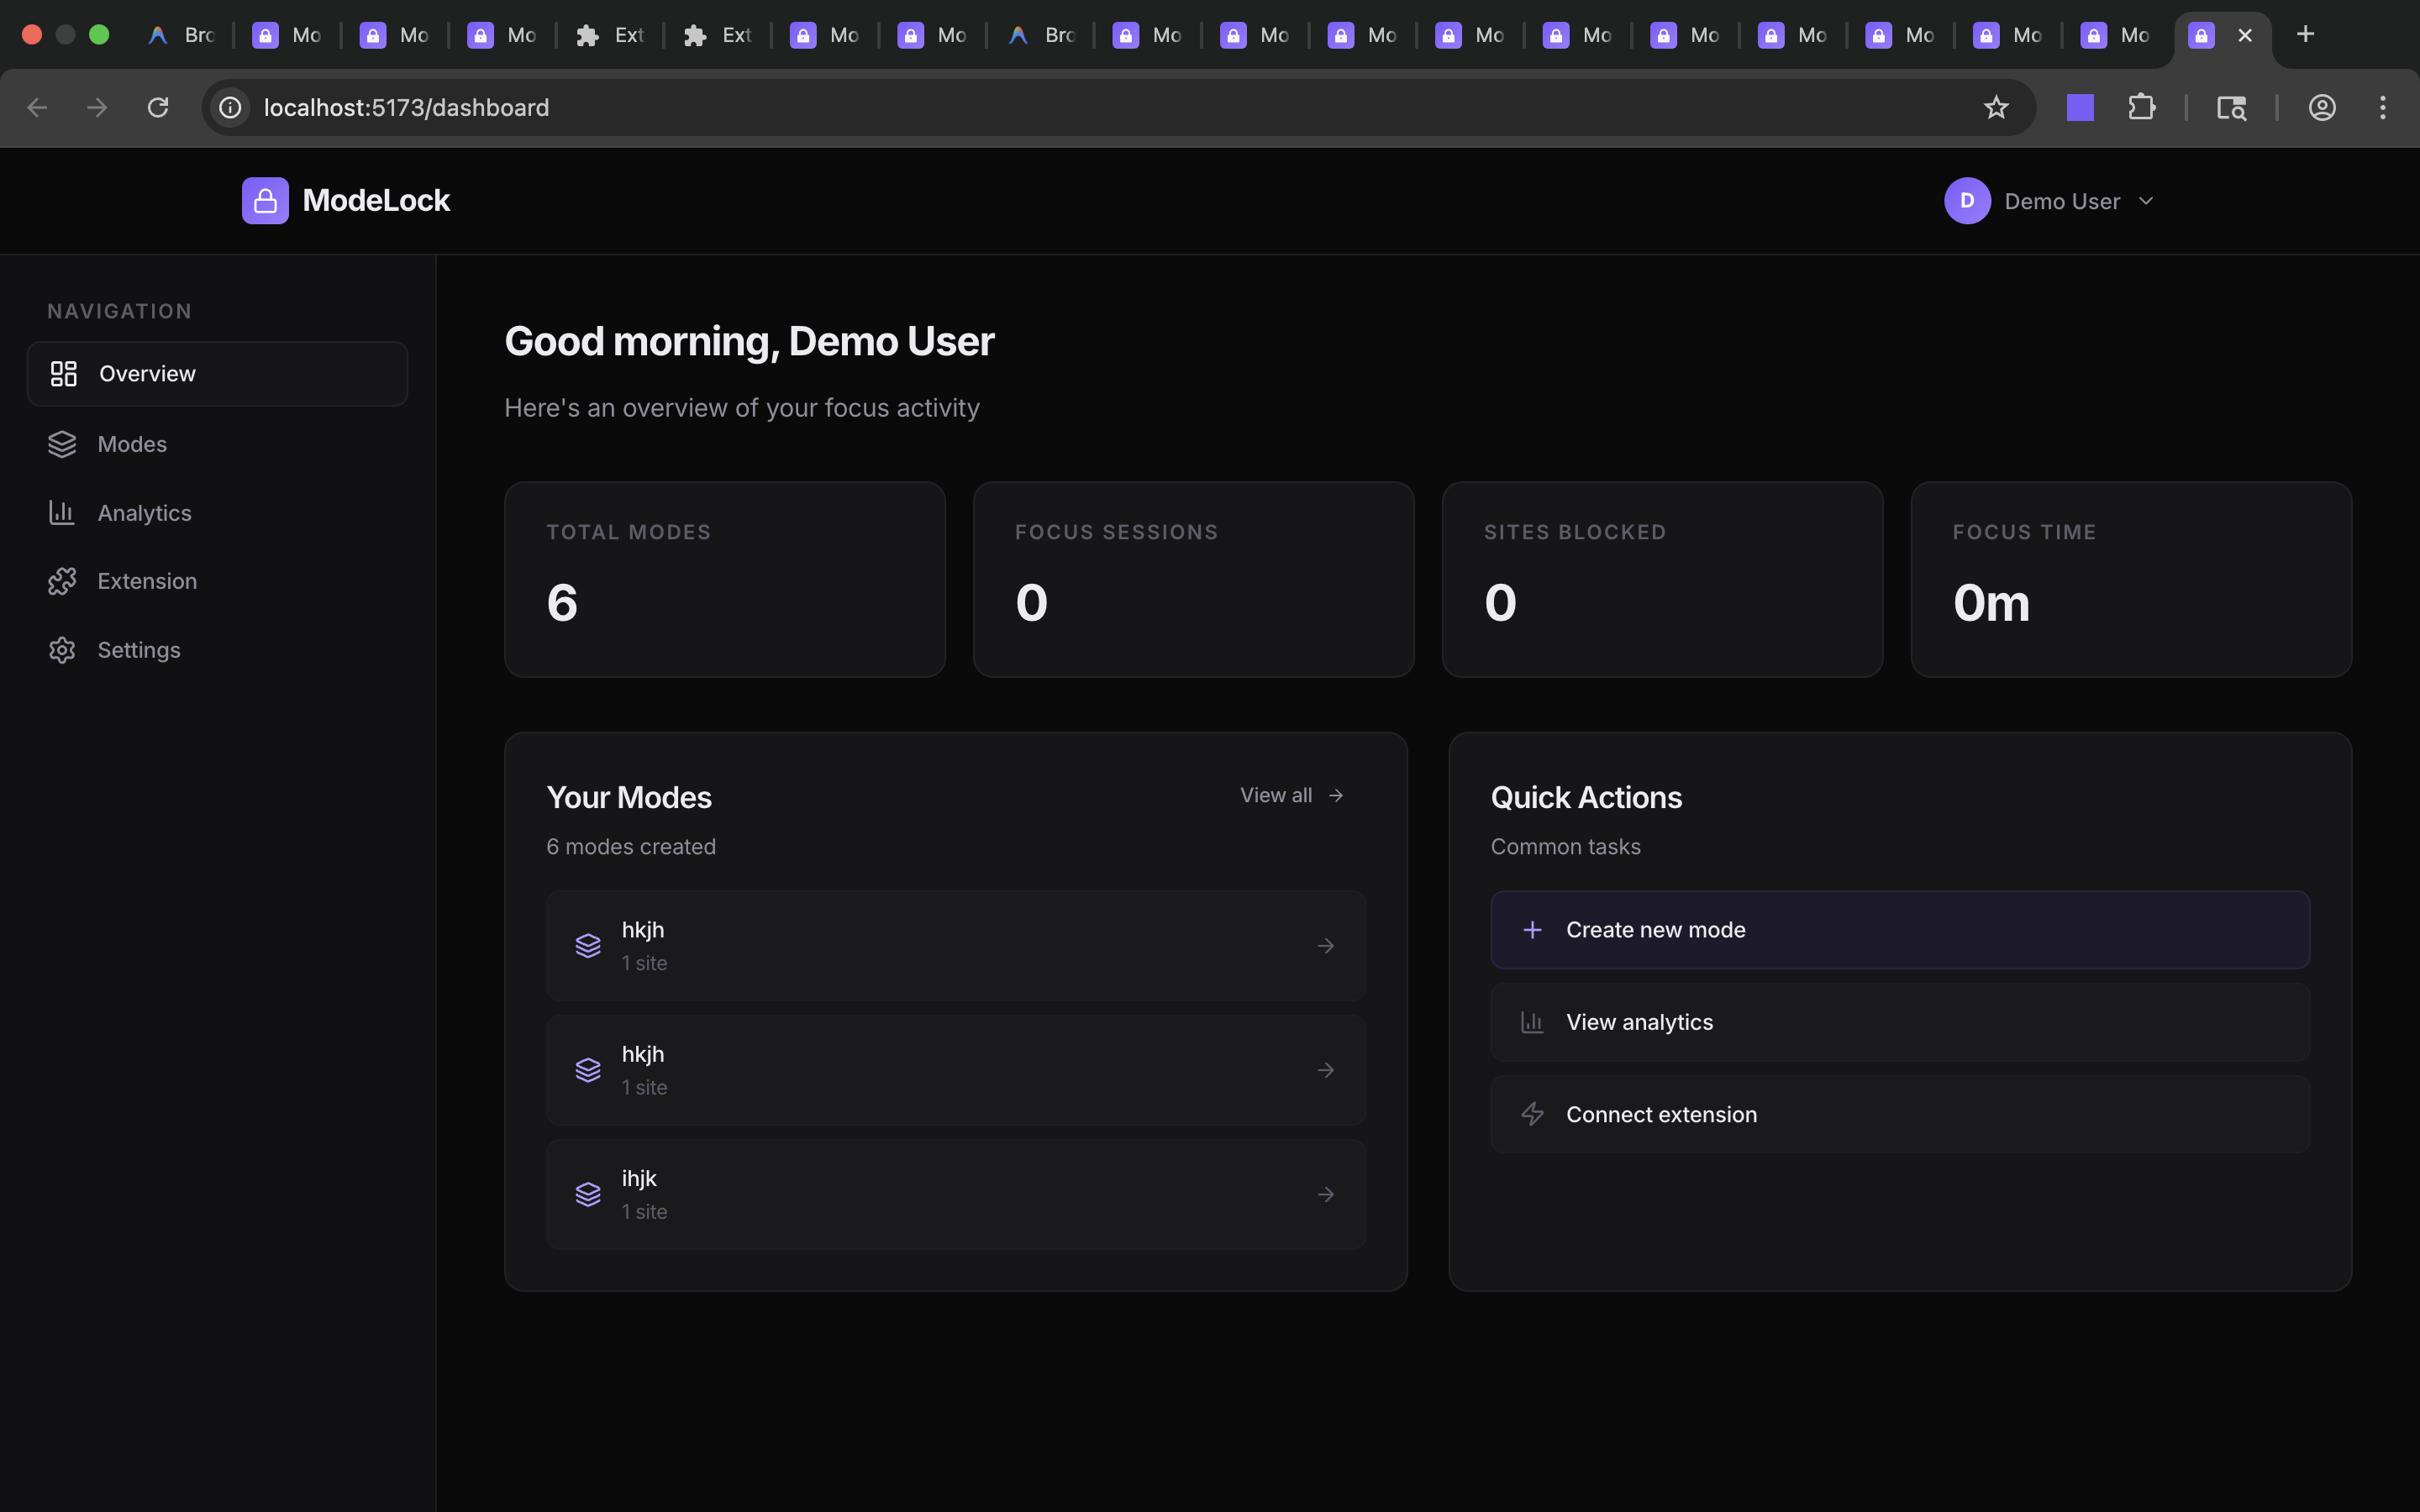The height and width of the screenshot is (1512, 2420).
Task: Open the Chrome three-dot menu
Action: point(2382,108)
